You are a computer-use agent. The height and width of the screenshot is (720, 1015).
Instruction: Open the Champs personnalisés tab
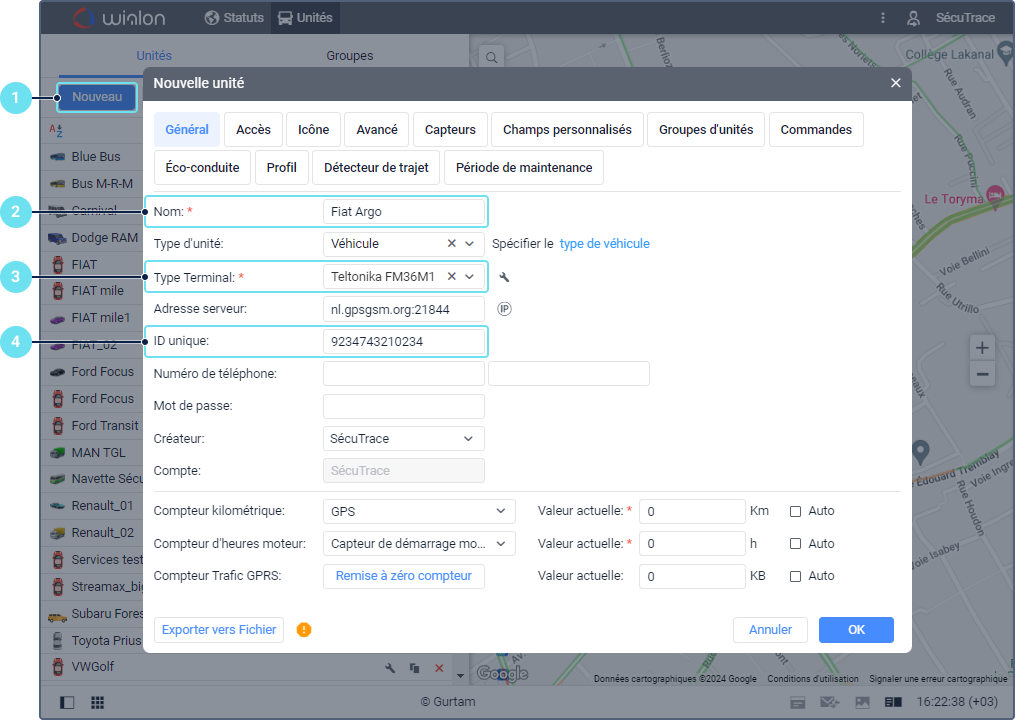[x=567, y=129]
